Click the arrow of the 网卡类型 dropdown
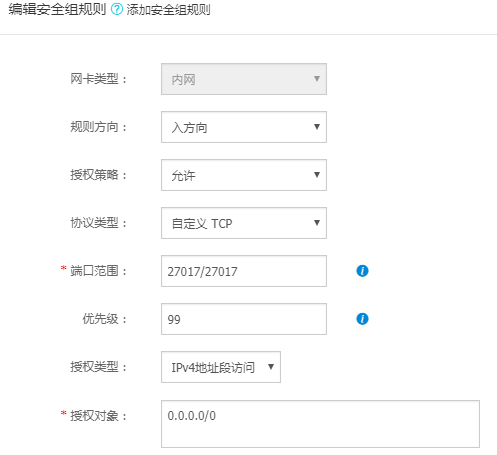Image resolution: width=497 pixels, height=455 pixels. click(x=317, y=79)
